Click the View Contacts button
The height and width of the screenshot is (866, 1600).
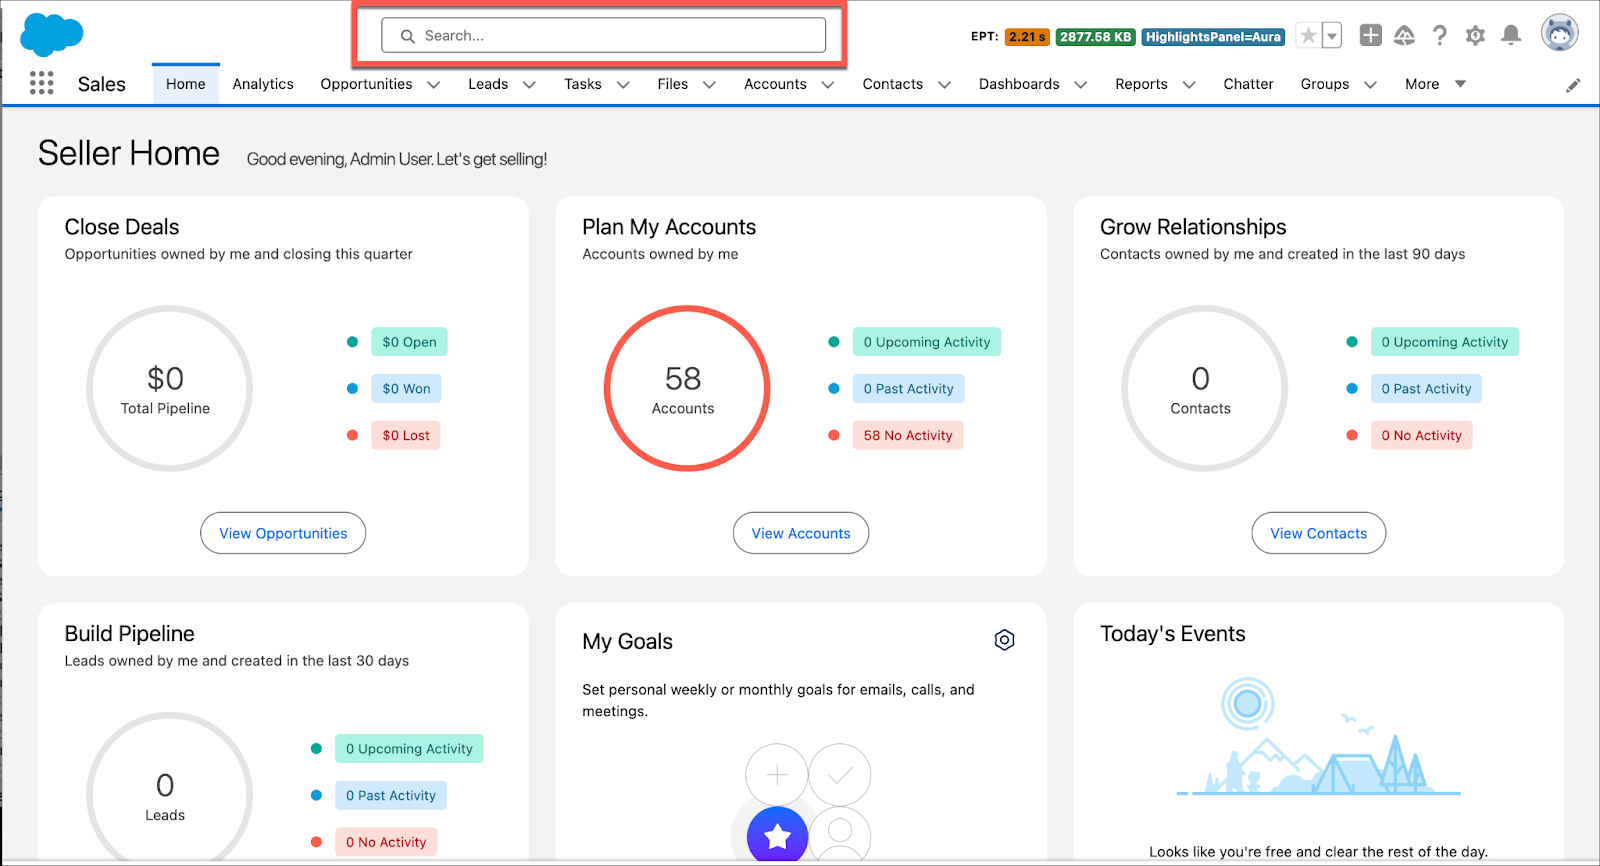click(1318, 533)
